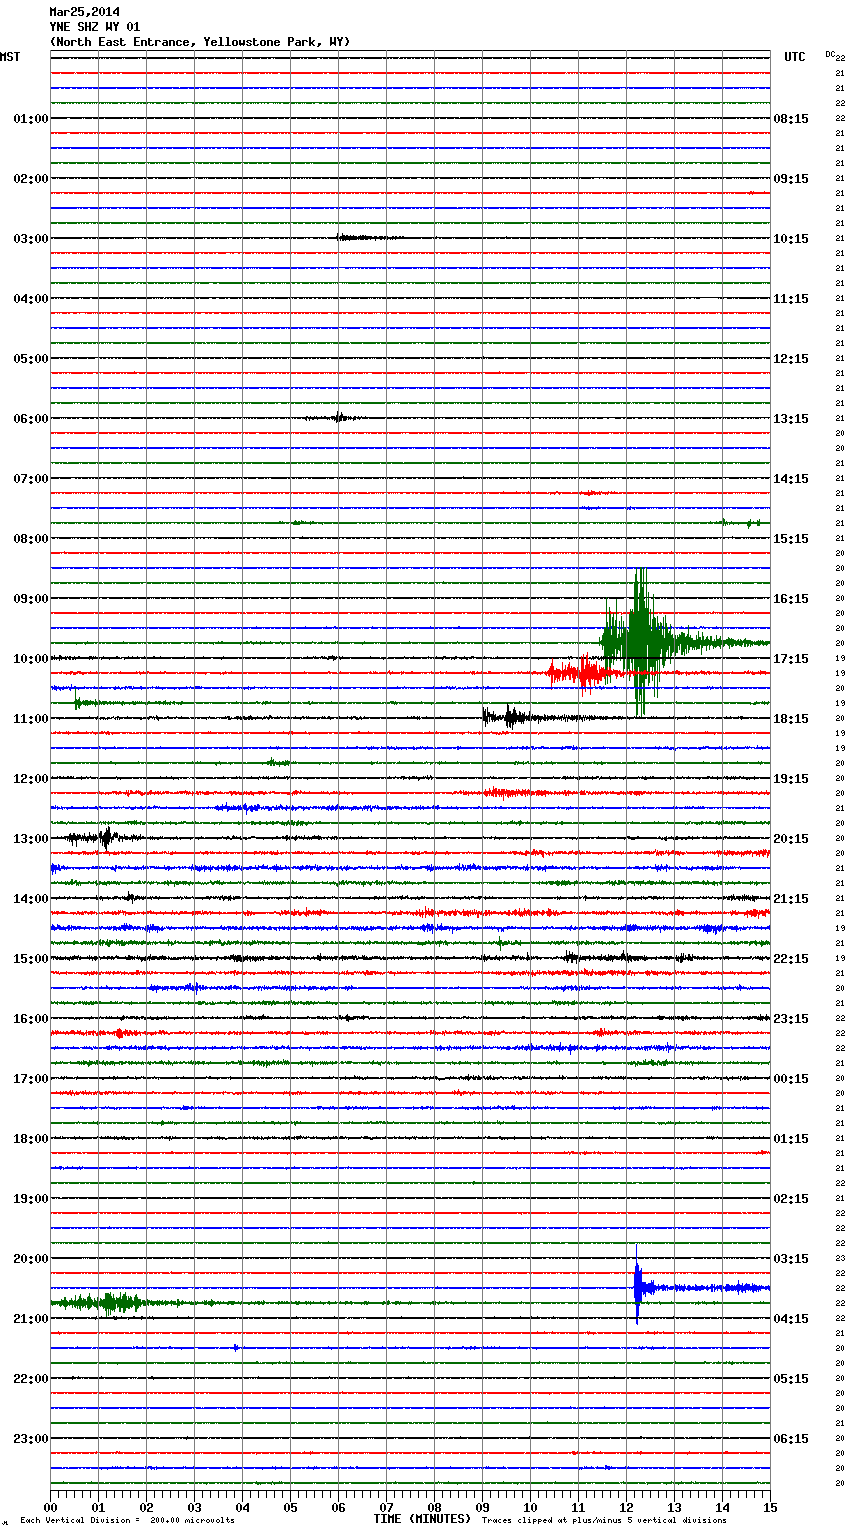Click the 23:00 MST time label

click(x=31, y=1439)
